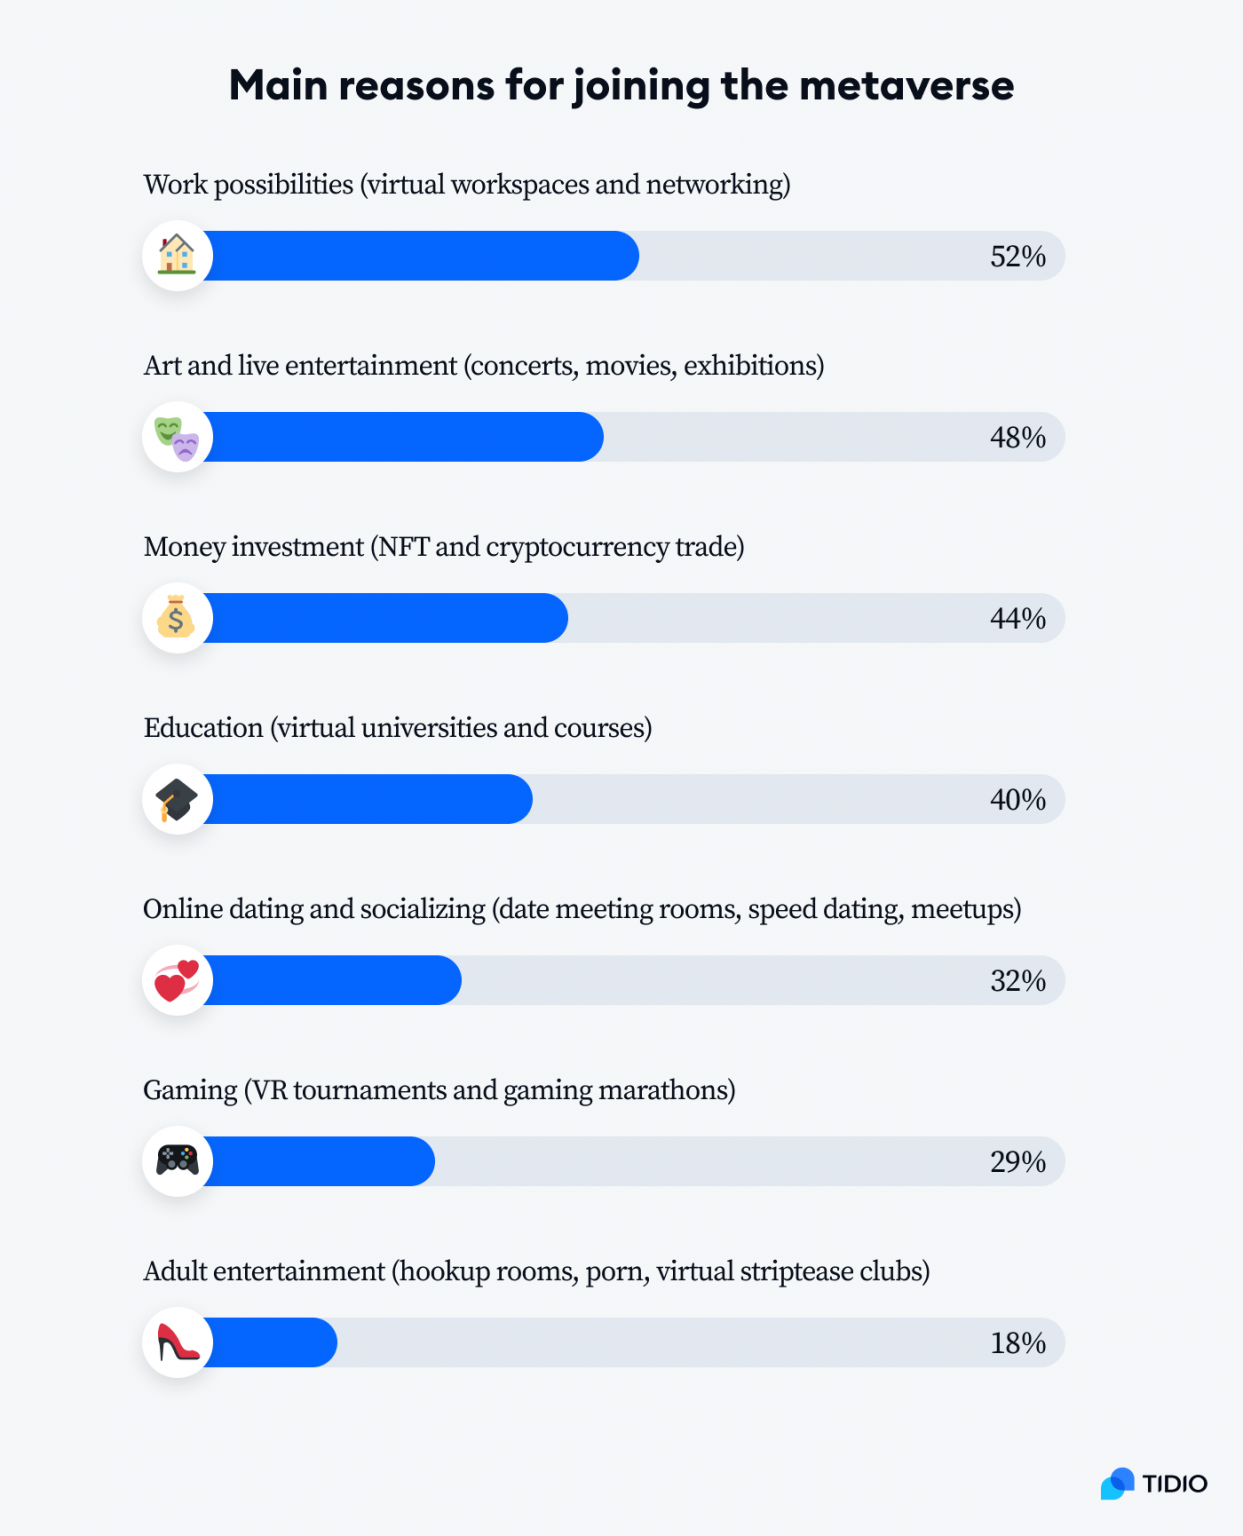Click the theater masks icon

click(177, 437)
